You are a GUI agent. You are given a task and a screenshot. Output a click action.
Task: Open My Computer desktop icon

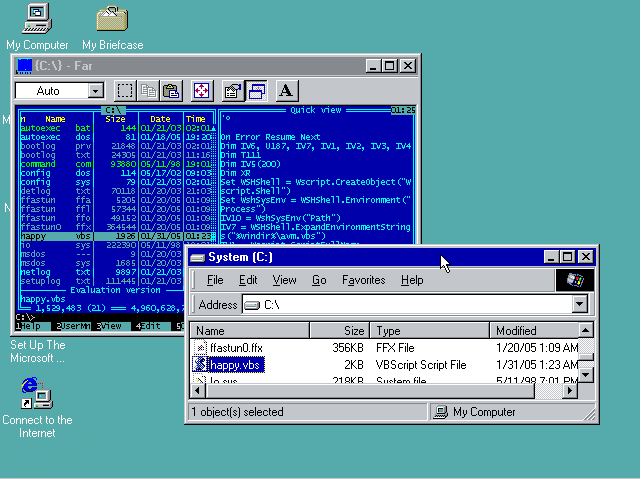coord(37,18)
